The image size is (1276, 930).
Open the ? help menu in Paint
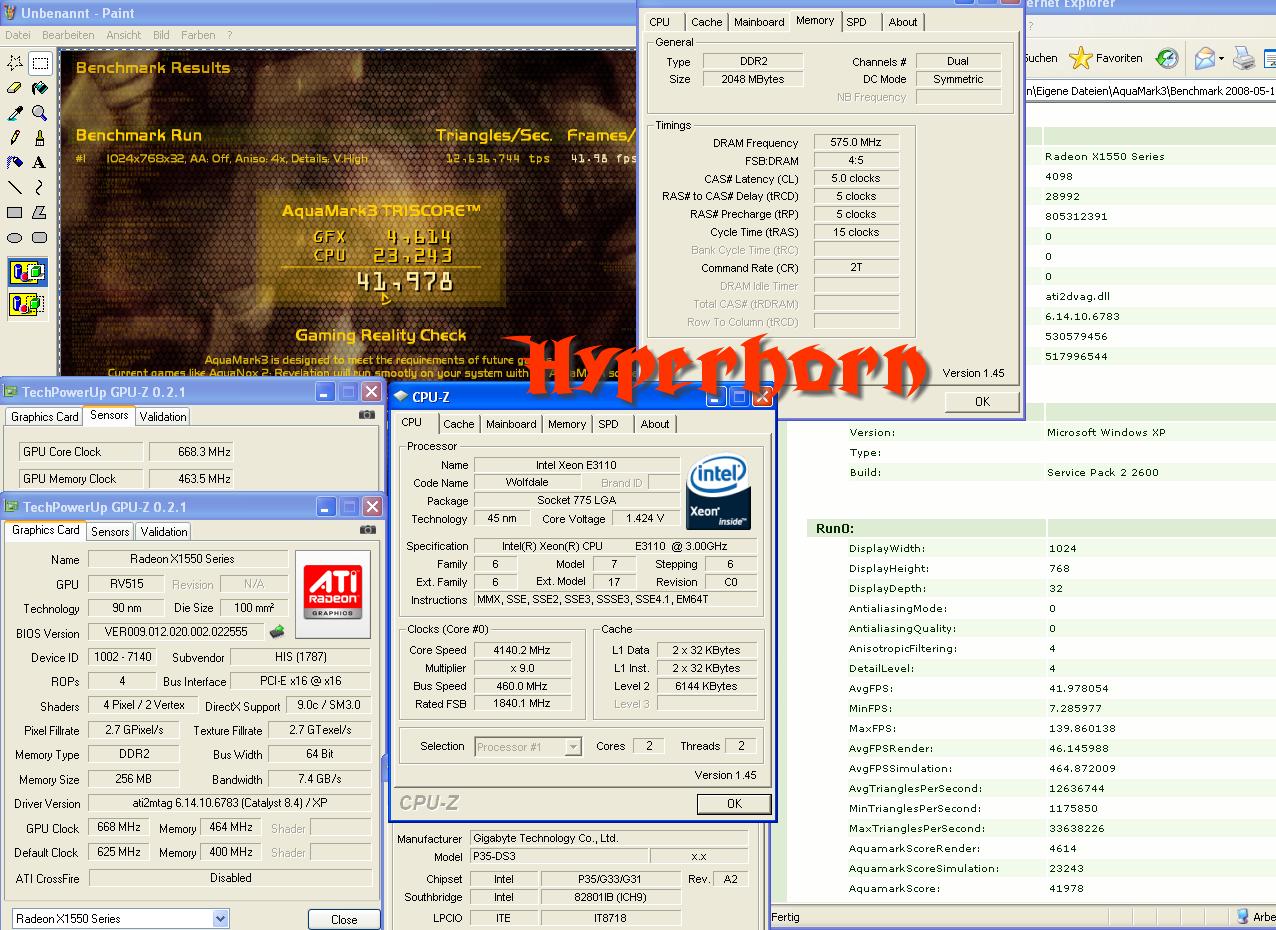pyautogui.click(x=229, y=35)
